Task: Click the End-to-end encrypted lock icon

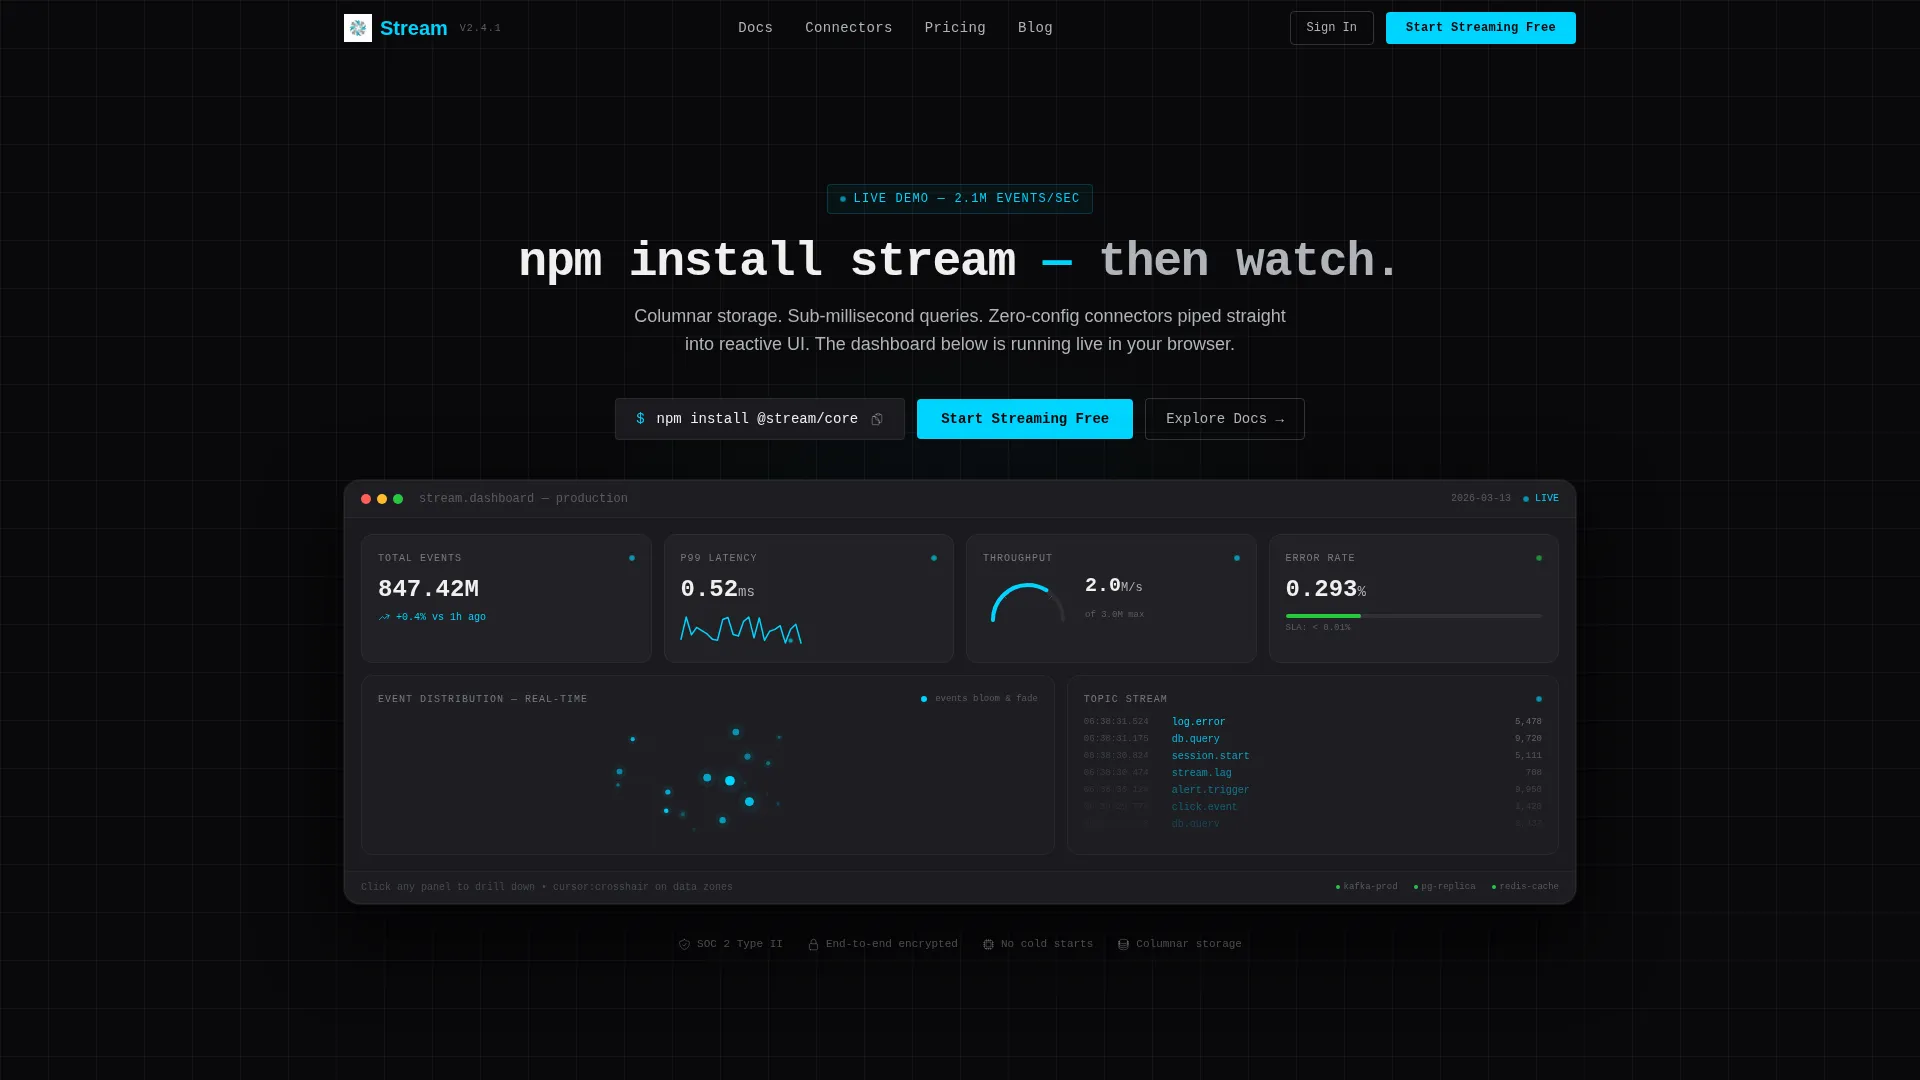Action: pos(813,944)
